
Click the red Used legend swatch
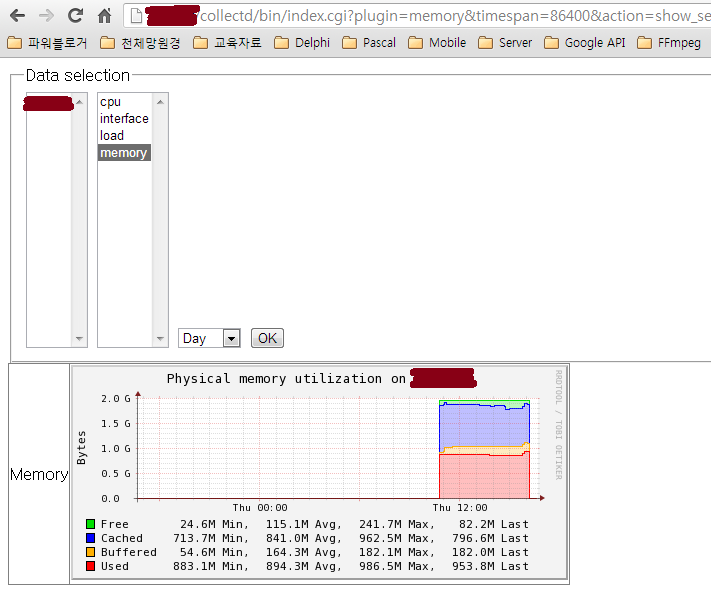click(90, 566)
